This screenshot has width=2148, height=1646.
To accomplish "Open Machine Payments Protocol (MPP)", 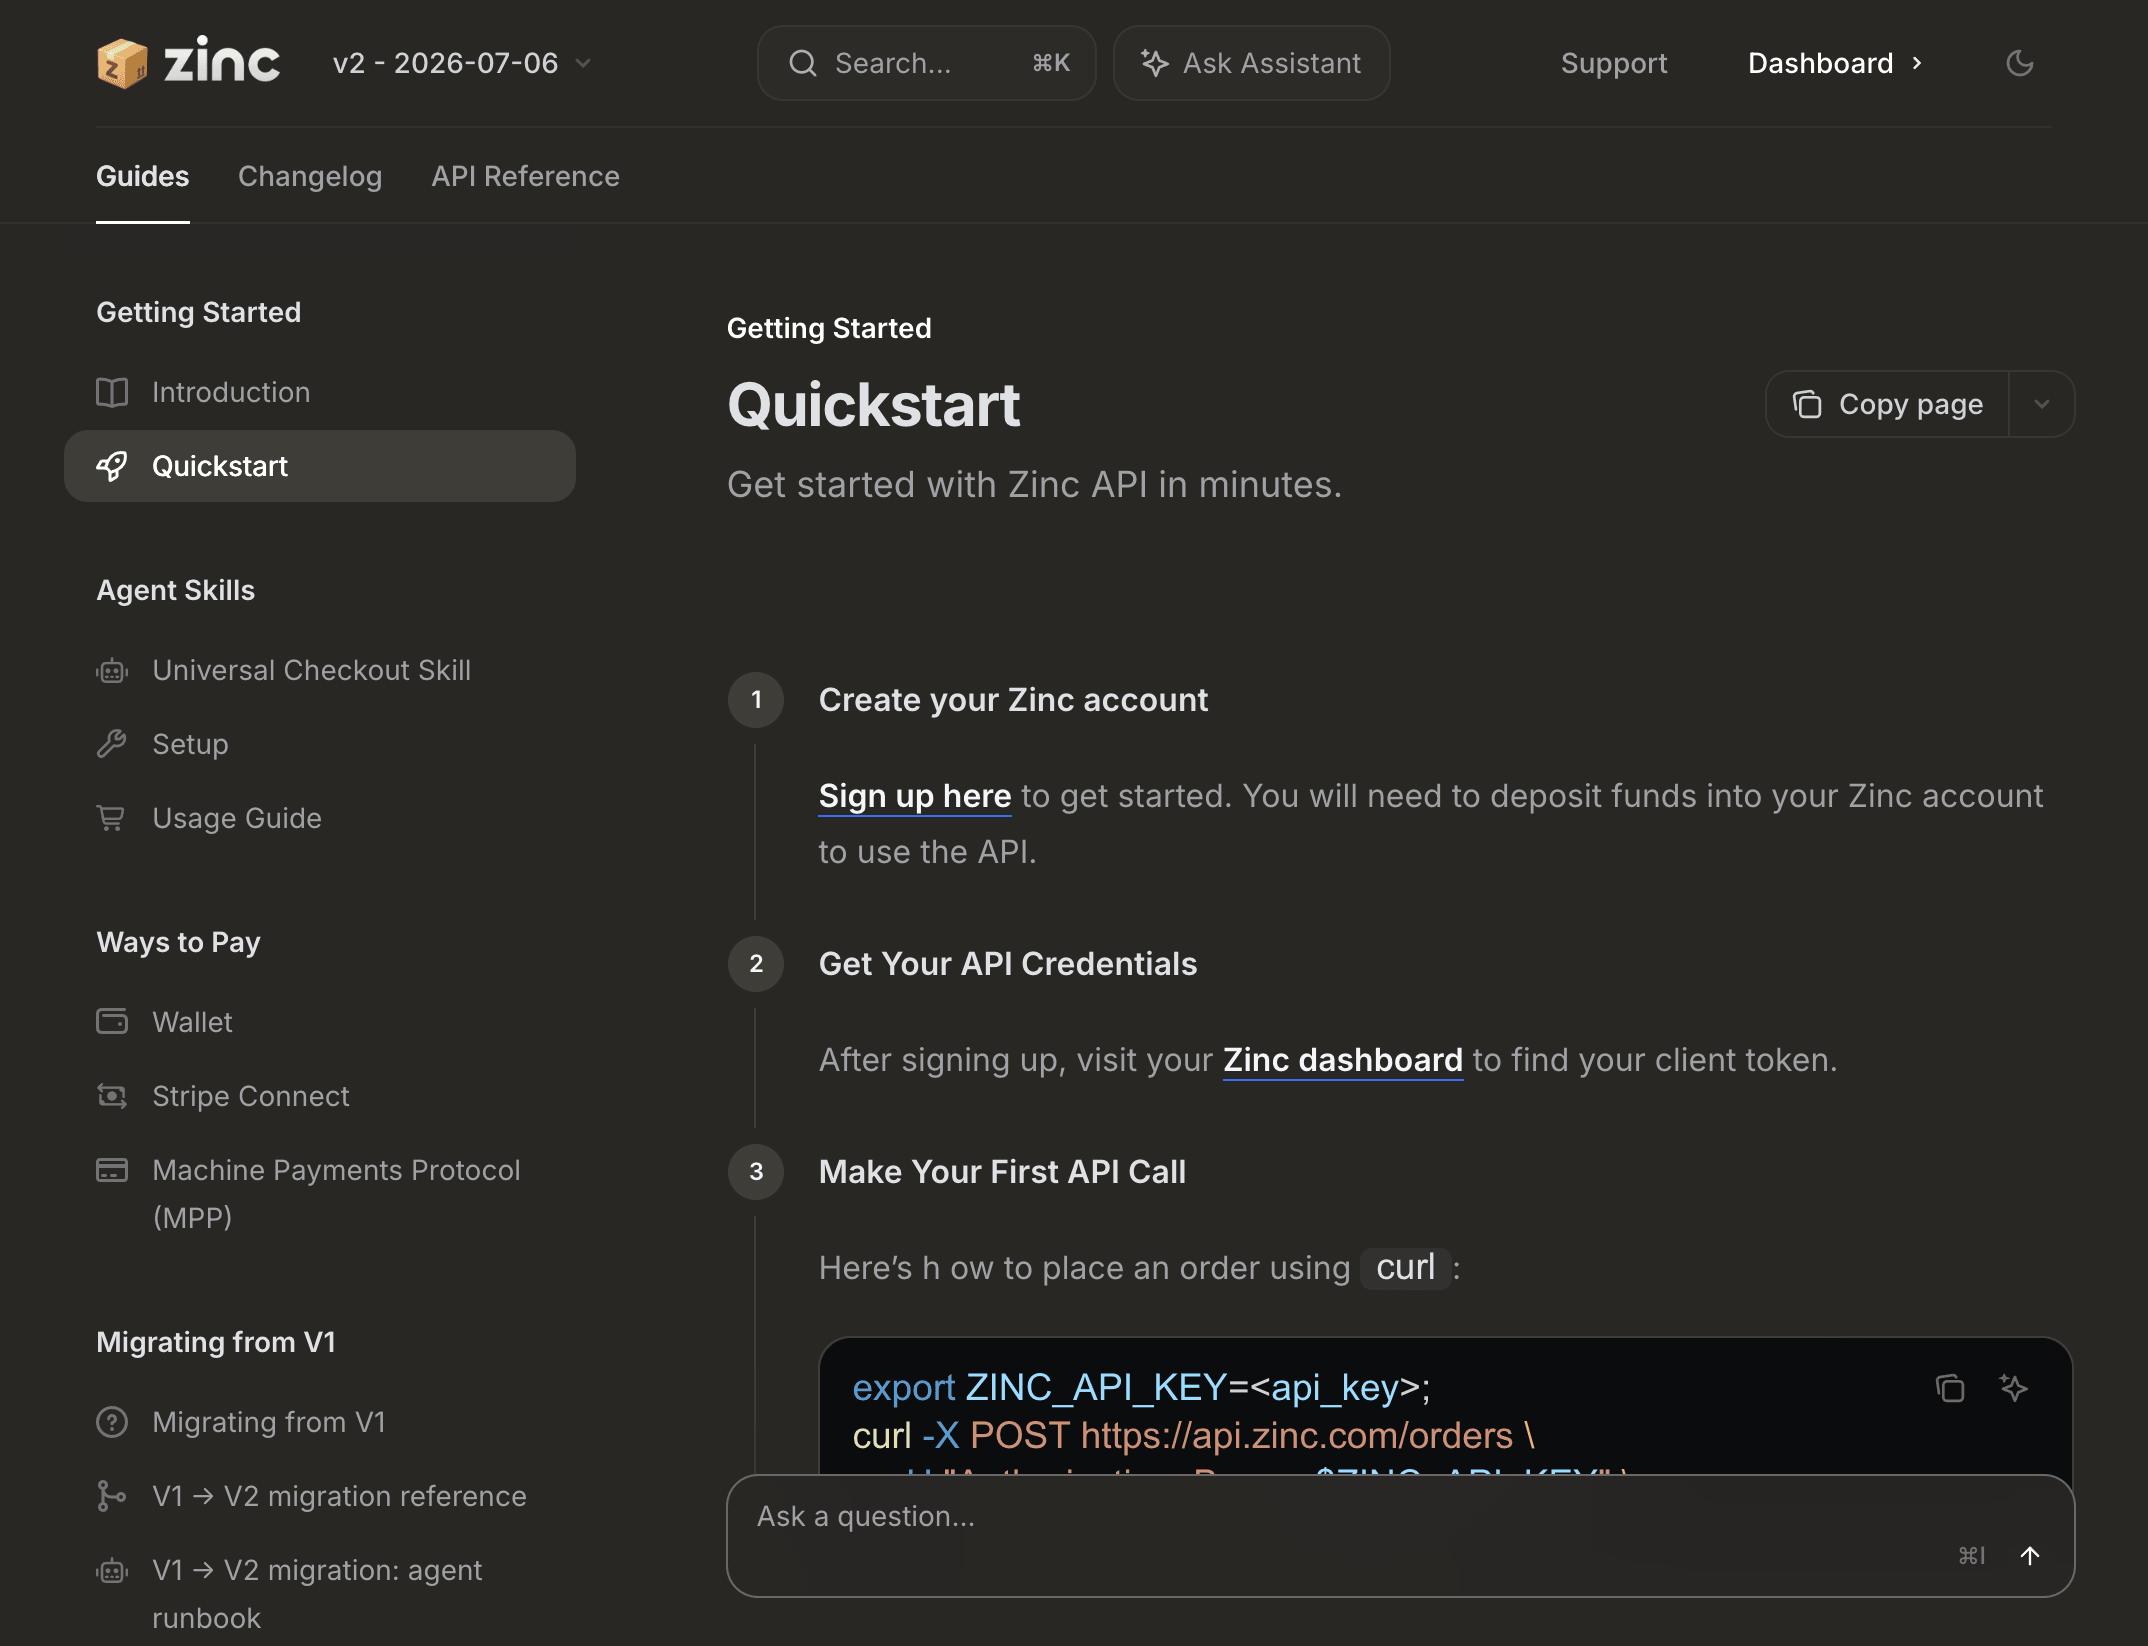I will (336, 1193).
